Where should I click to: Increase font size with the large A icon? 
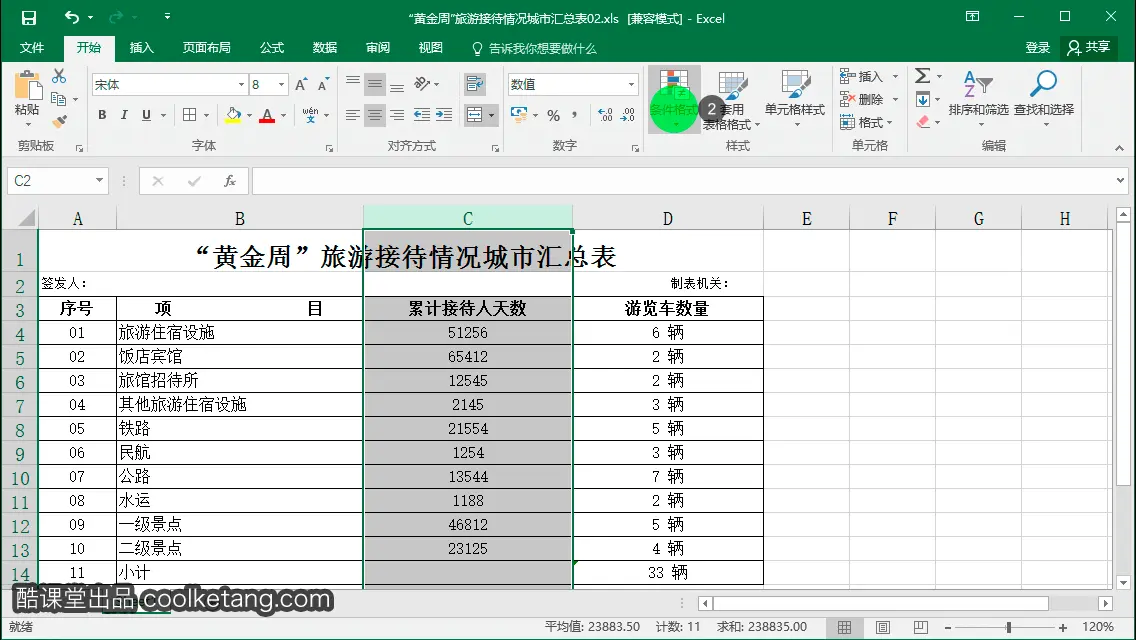point(301,85)
